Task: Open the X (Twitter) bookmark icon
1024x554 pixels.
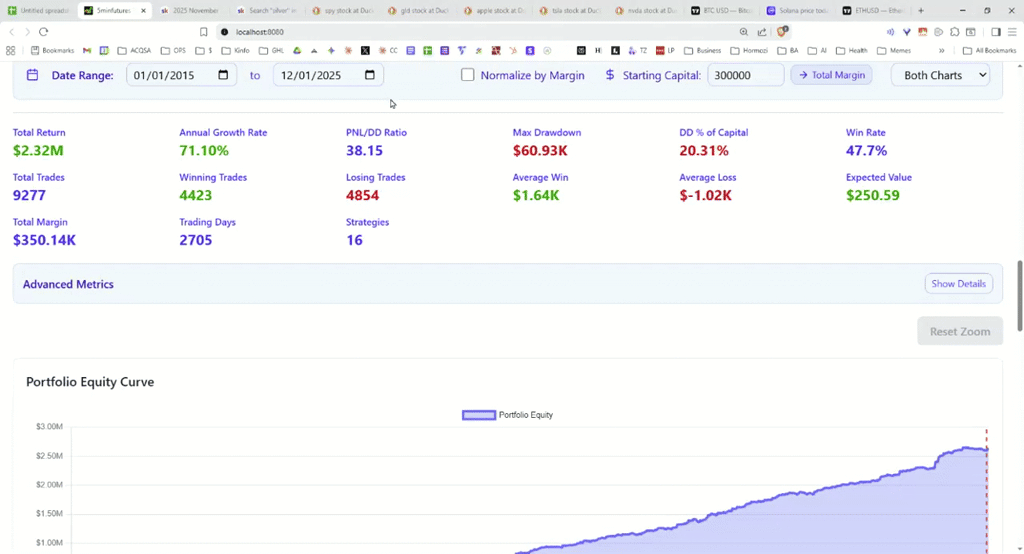Action: pyautogui.click(x=365, y=50)
